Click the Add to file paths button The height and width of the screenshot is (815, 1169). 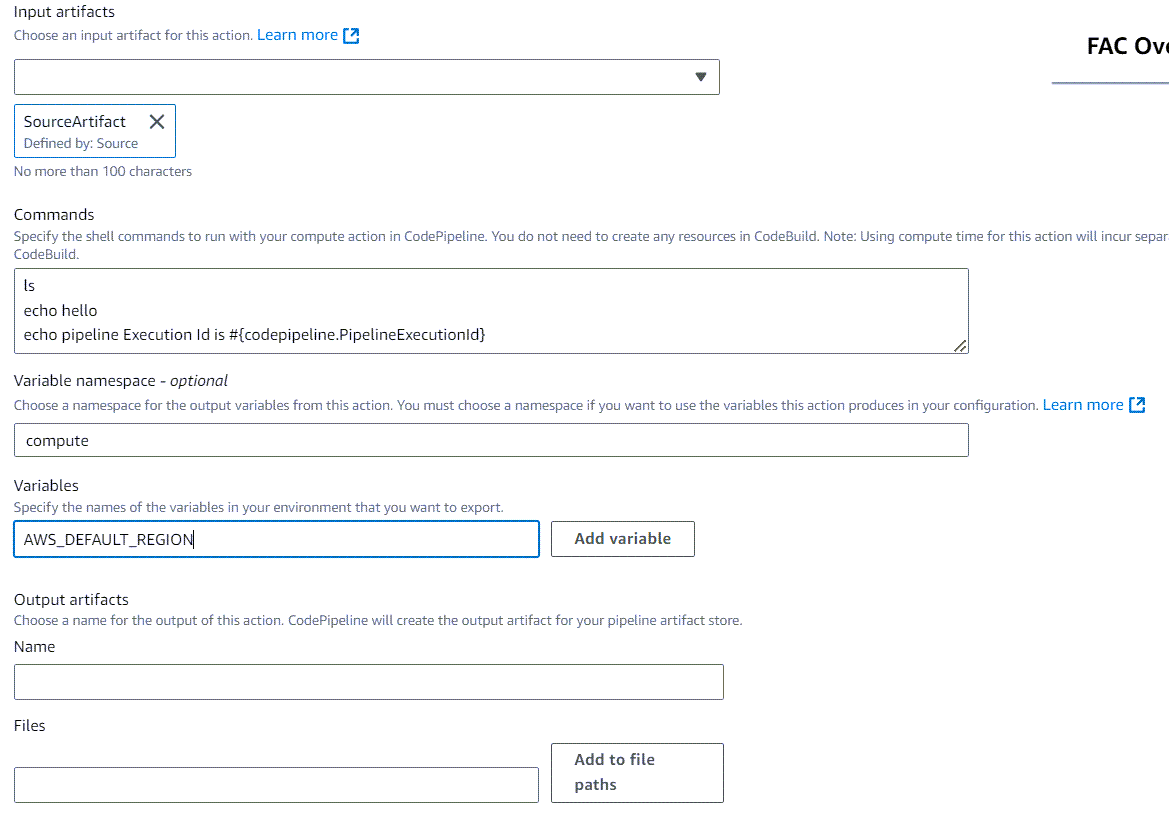click(637, 772)
